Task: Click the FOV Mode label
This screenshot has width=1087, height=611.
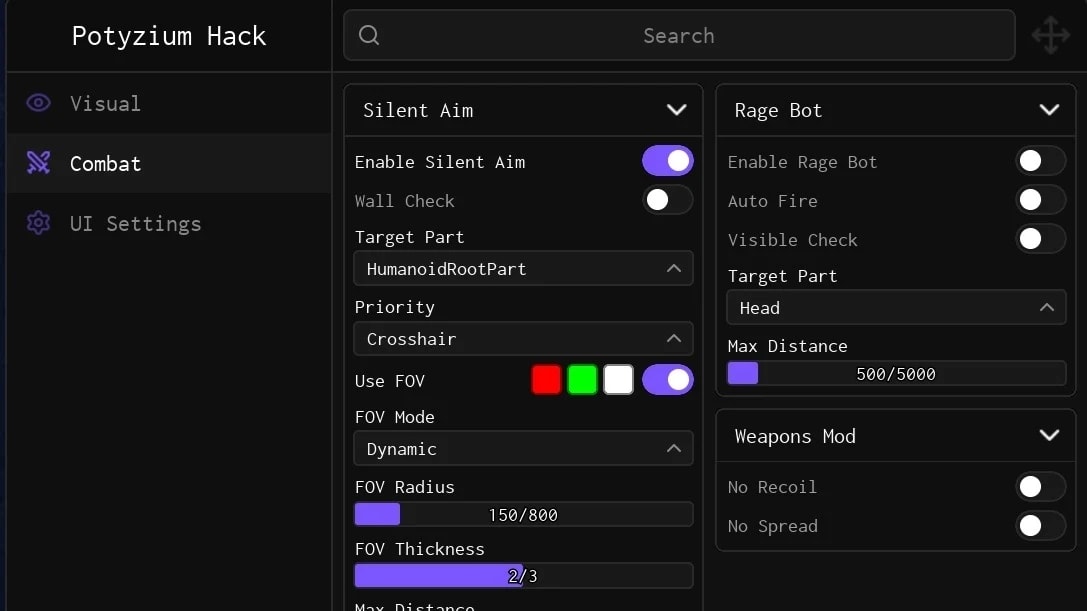Action: (394, 417)
